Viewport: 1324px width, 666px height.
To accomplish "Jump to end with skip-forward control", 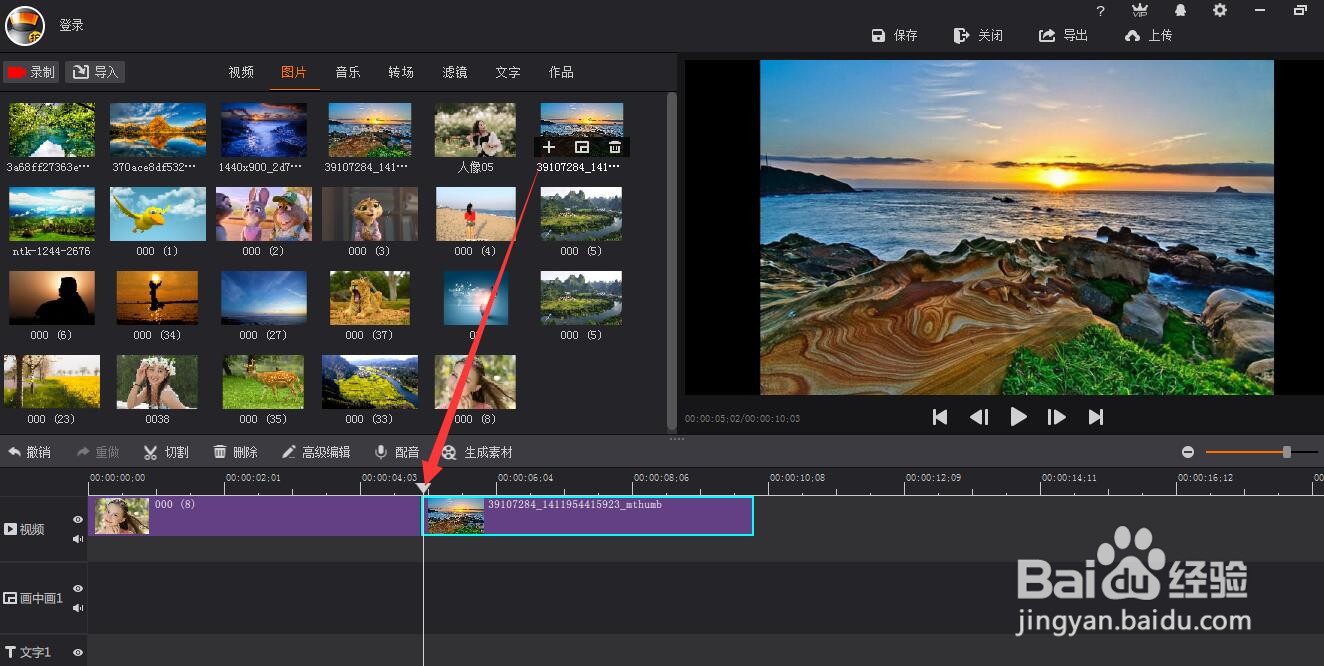I will pyautogui.click(x=1096, y=417).
